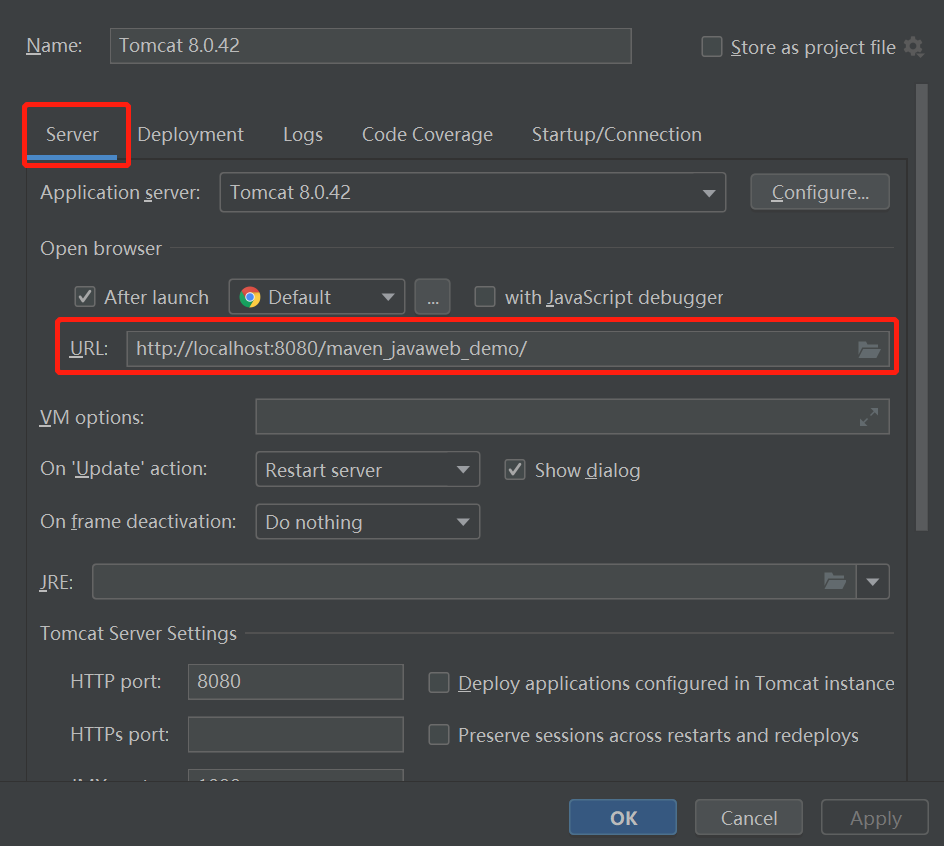Switch to the Deployment tab
This screenshot has width=944, height=846.
click(190, 134)
